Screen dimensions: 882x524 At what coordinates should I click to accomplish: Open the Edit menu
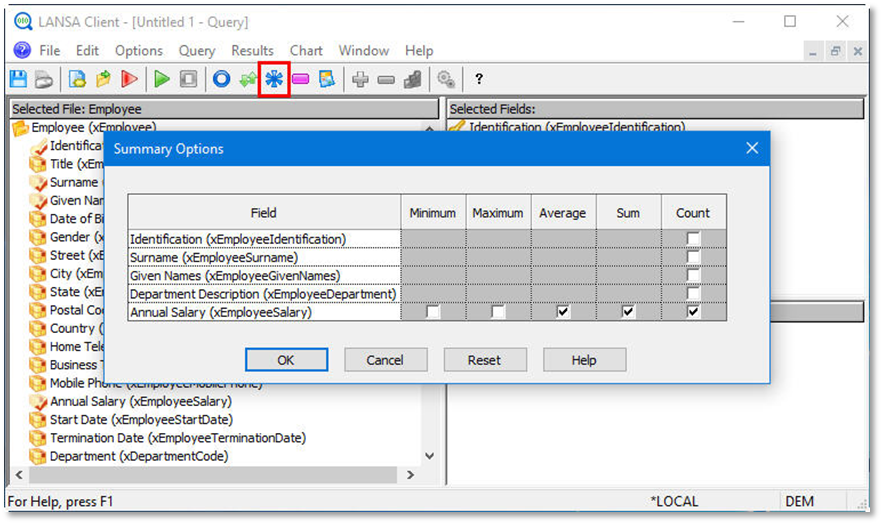coord(87,51)
